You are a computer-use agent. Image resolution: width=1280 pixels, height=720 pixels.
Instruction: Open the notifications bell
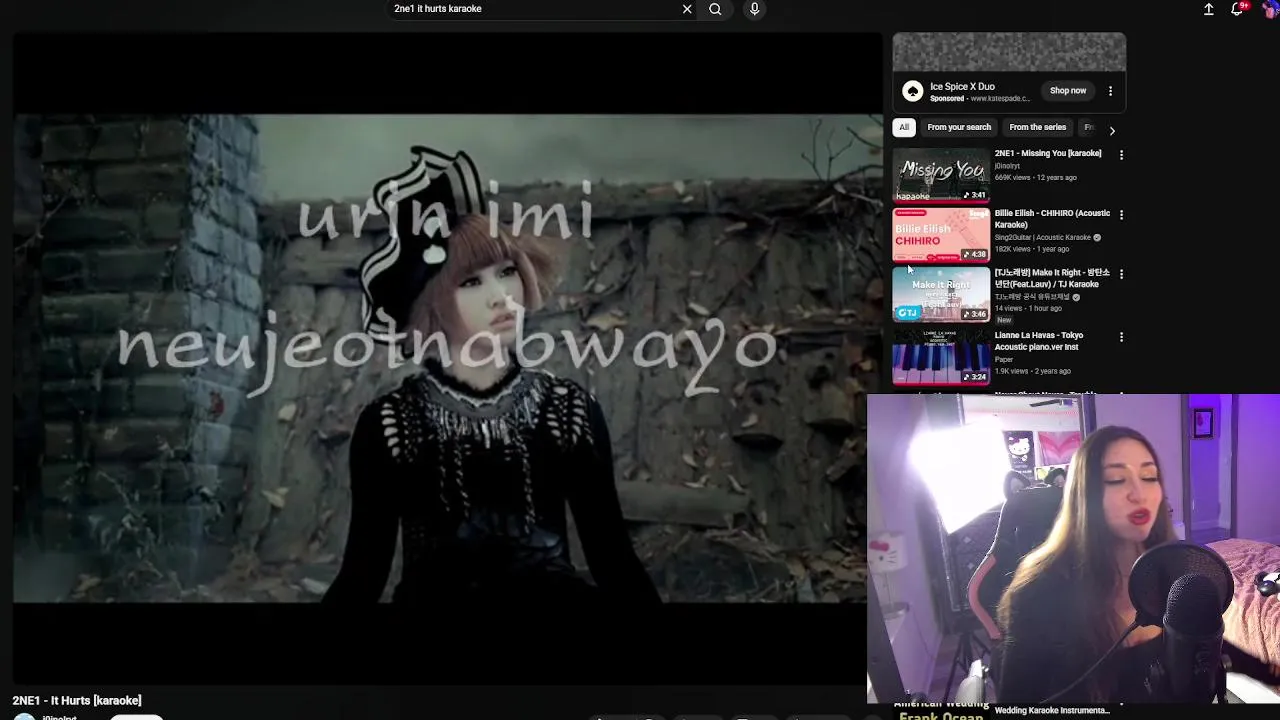(1237, 9)
